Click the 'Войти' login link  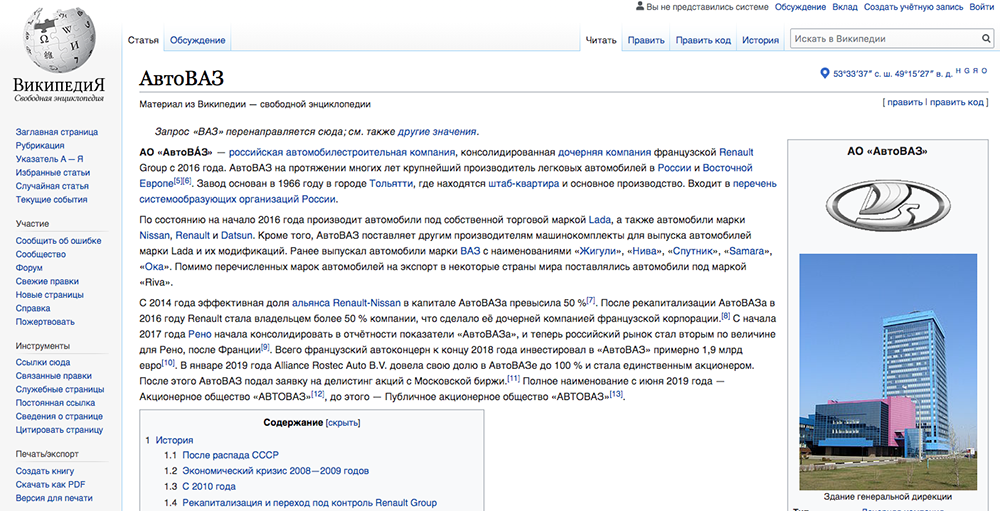click(981, 7)
